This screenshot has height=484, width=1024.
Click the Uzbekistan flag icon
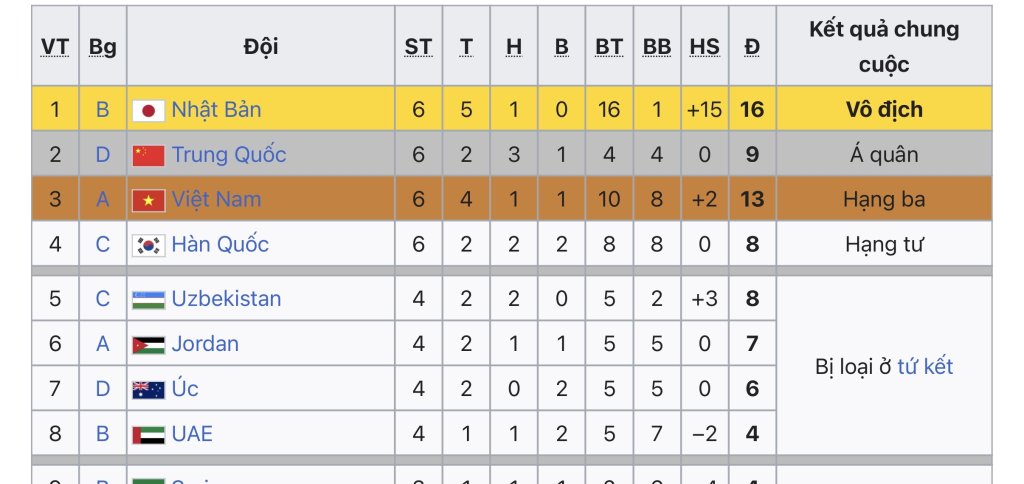point(149,299)
